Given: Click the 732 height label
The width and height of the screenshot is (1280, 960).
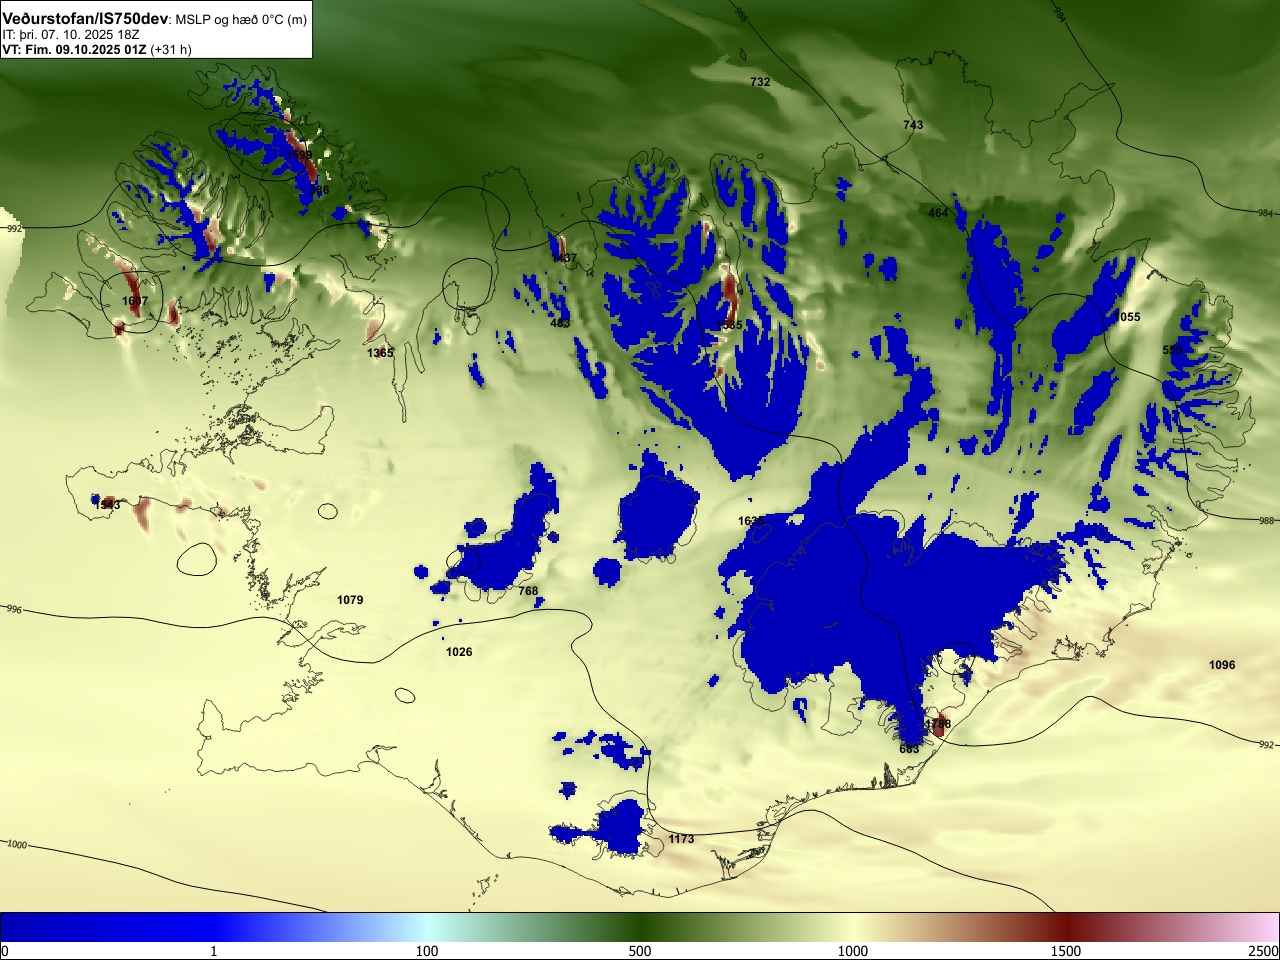Looking at the screenshot, I should pyautogui.click(x=760, y=82).
